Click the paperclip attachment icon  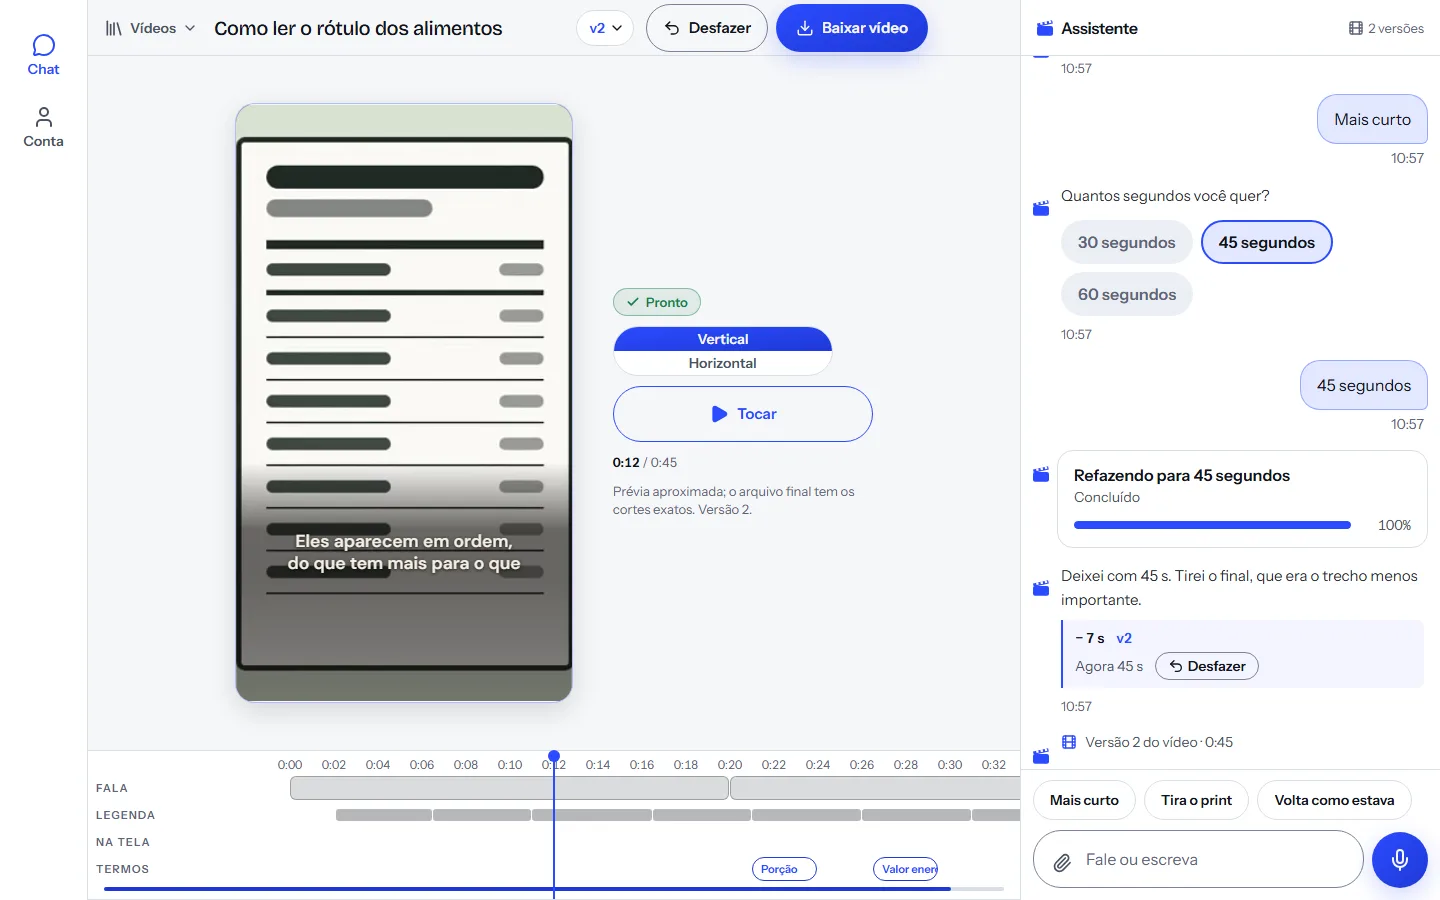1062,861
